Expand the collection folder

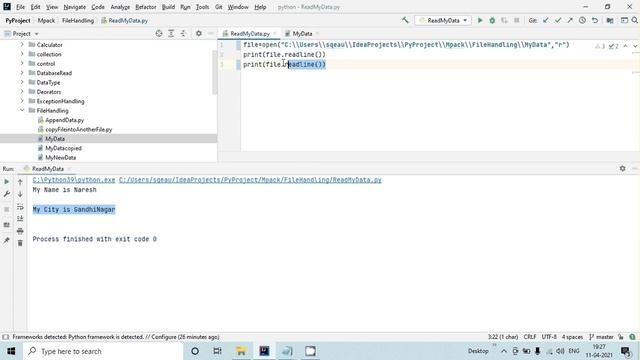point(22,54)
